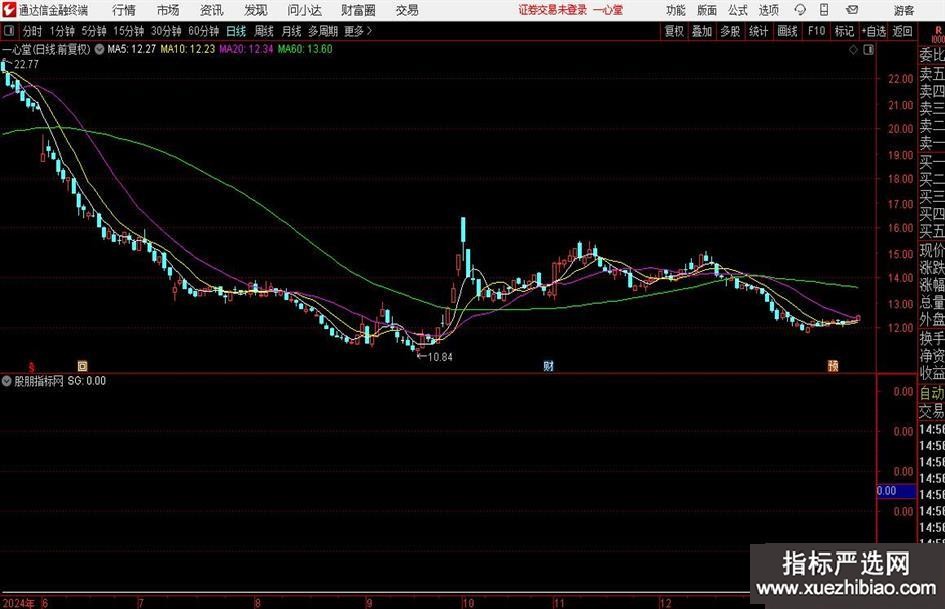Screen dimensions: 945x609
Task: Open the 交易 menu
Action: [x=407, y=10]
